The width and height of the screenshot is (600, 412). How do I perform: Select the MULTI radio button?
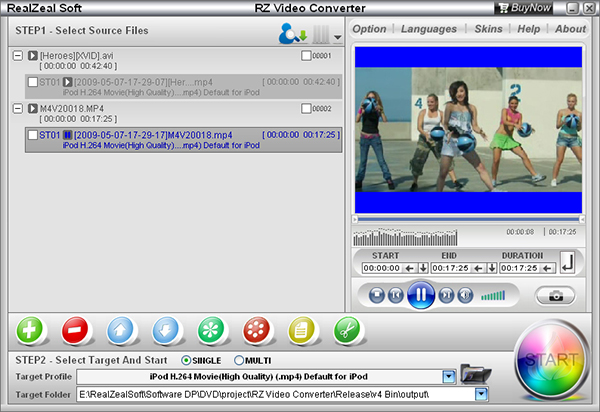(x=239, y=360)
